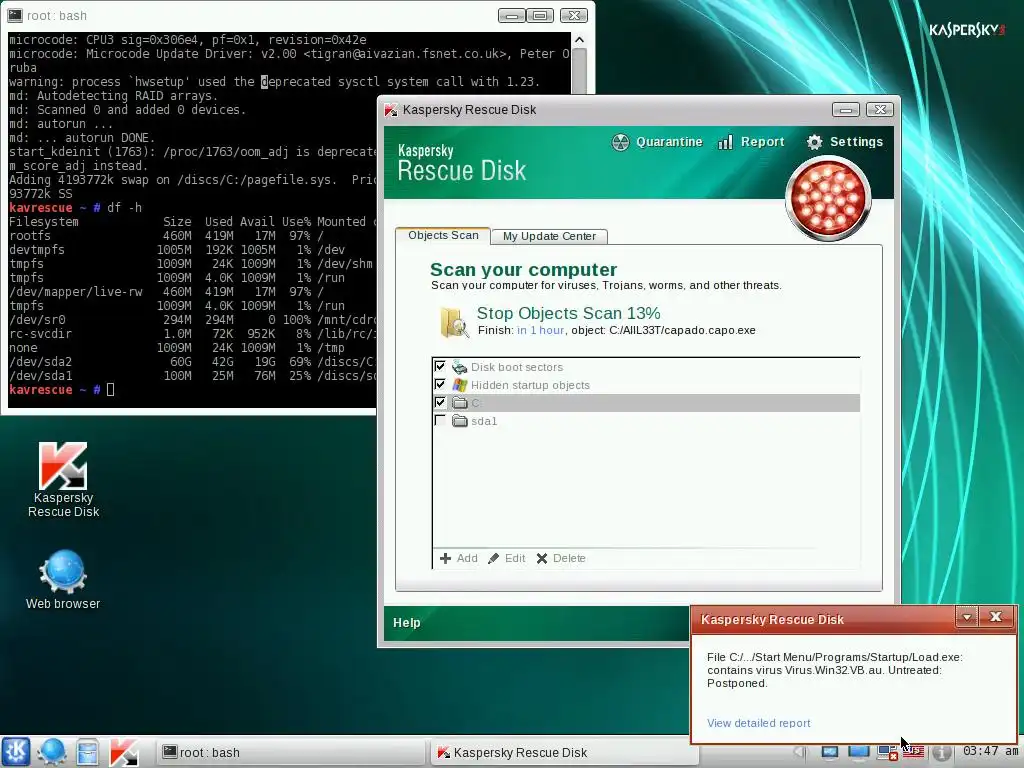Launch Kaspersky from taskbar quick launch
The height and width of the screenshot is (768, 1024).
click(x=123, y=752)
